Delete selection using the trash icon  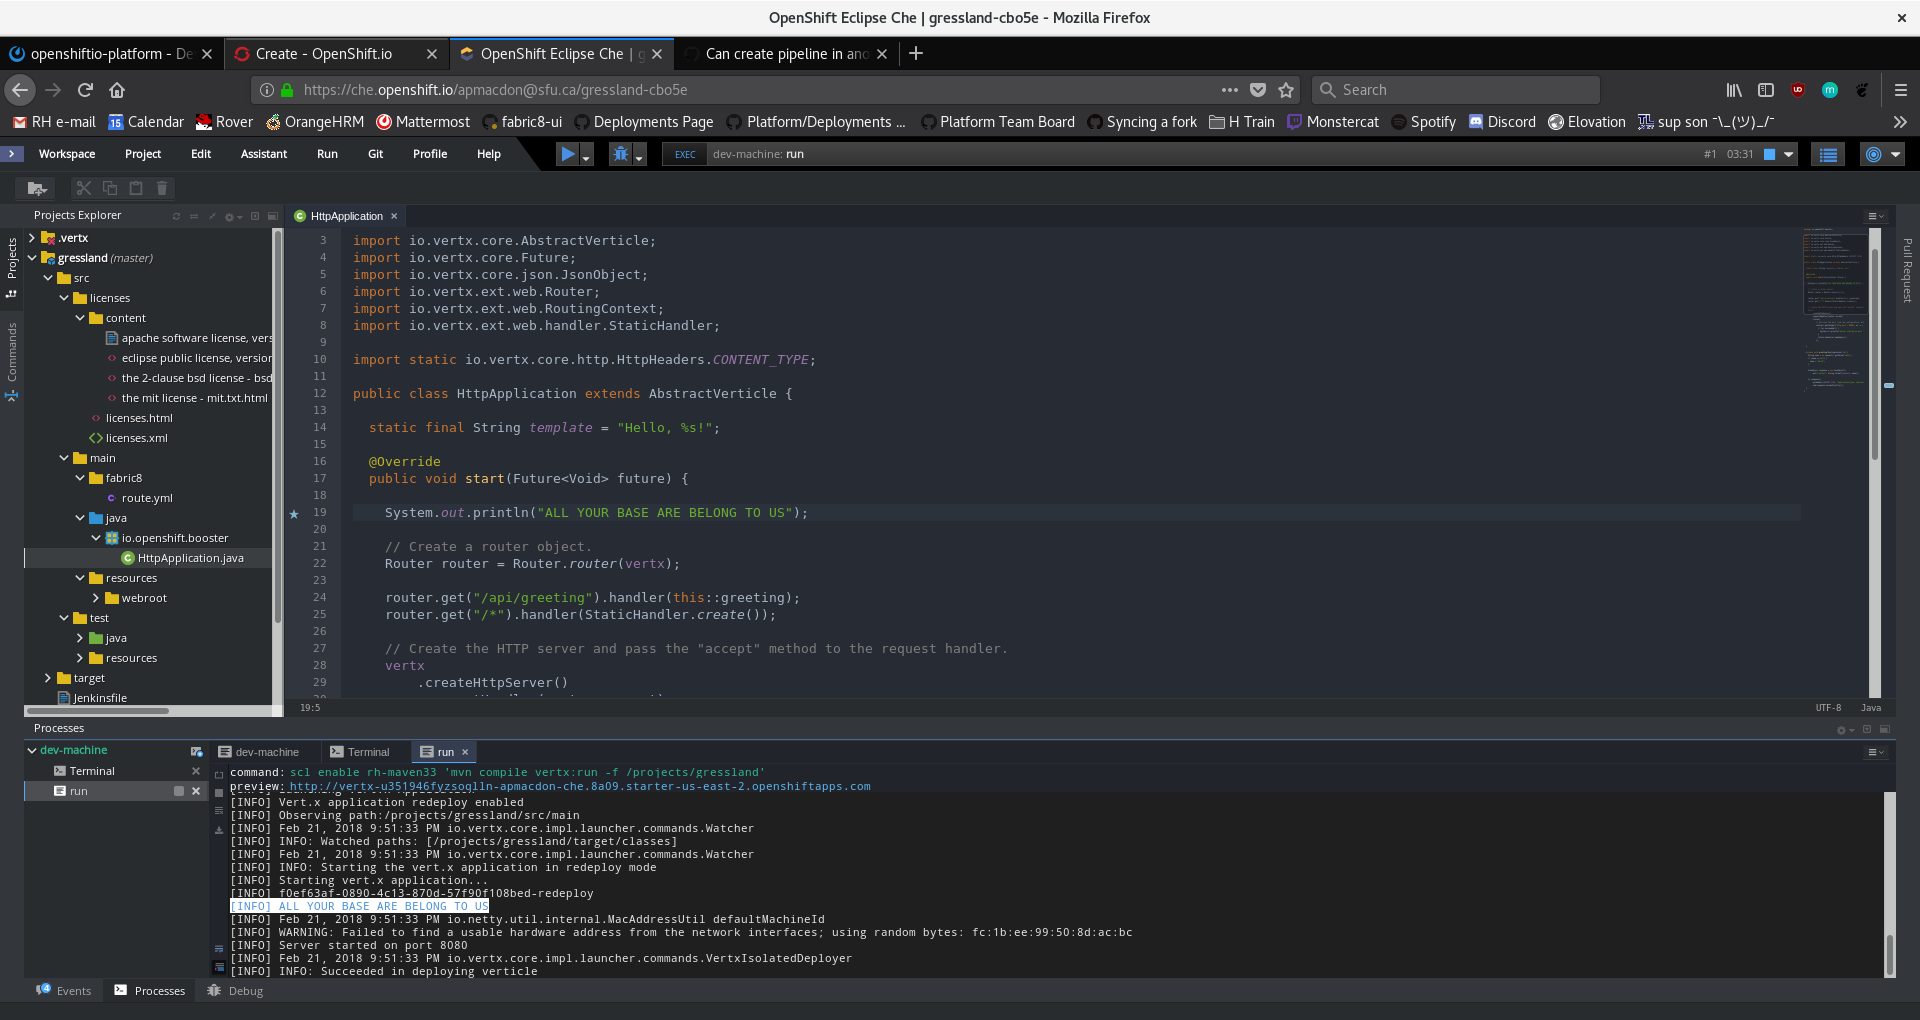[x=161, y=188]
